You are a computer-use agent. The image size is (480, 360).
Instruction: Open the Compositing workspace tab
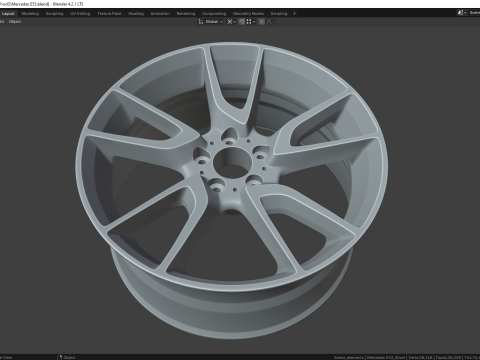pos(214,14)
